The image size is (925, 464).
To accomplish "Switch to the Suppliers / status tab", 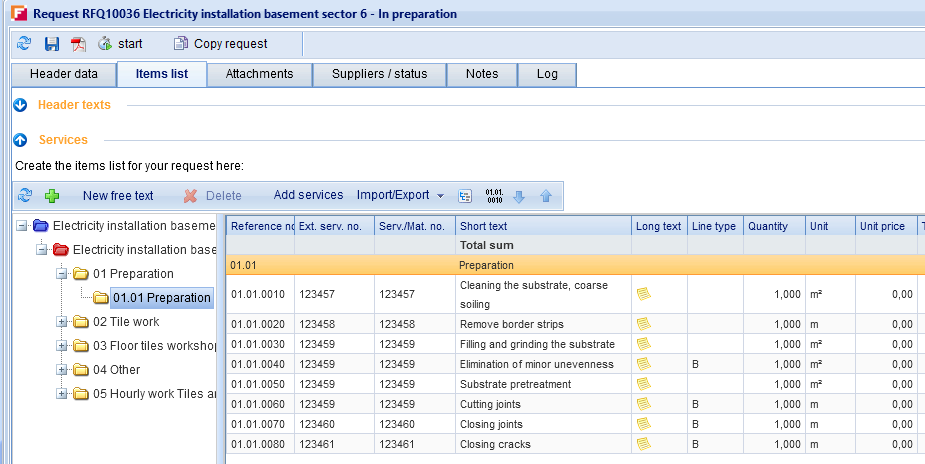I will (379, 74).
